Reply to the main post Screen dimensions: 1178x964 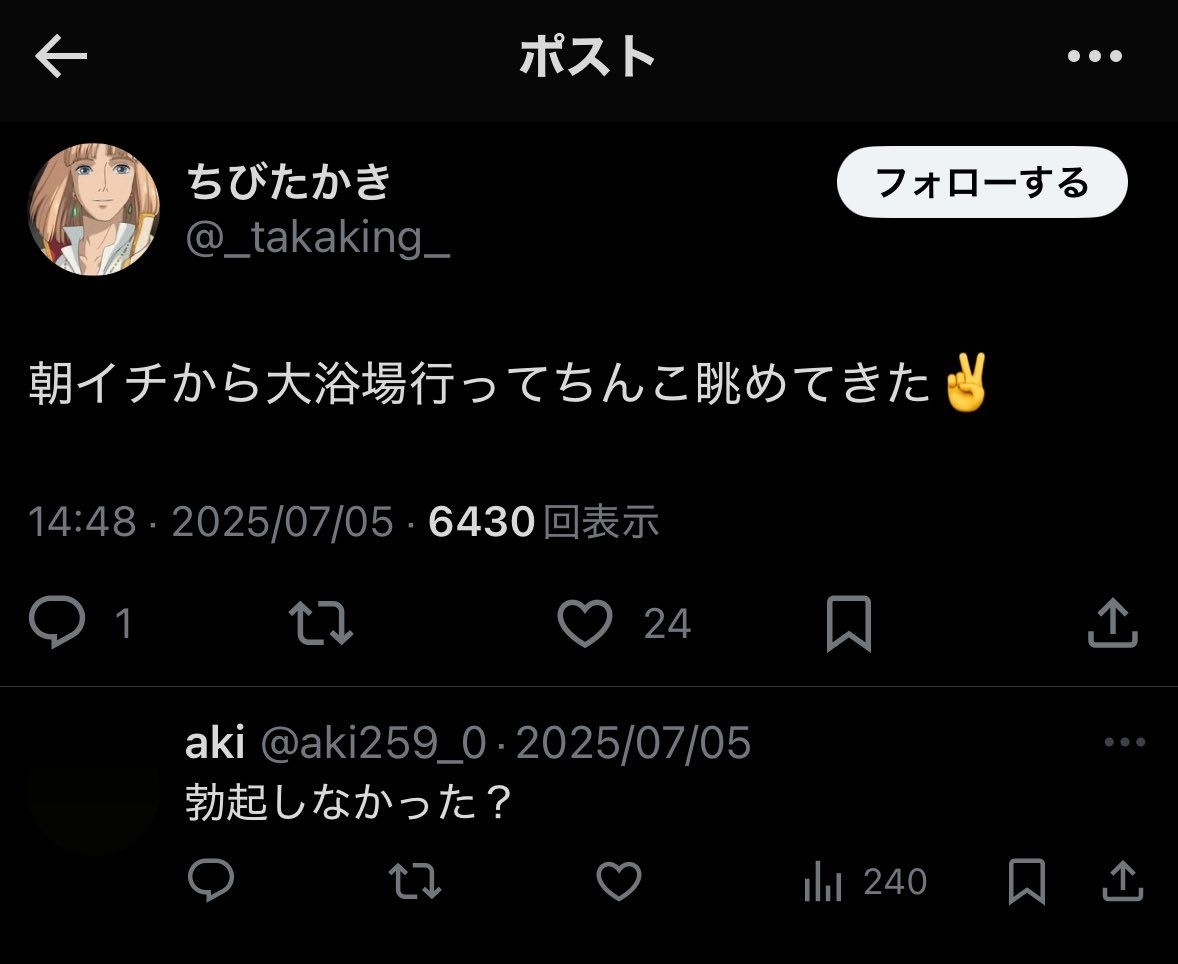[x=57, y=622]
